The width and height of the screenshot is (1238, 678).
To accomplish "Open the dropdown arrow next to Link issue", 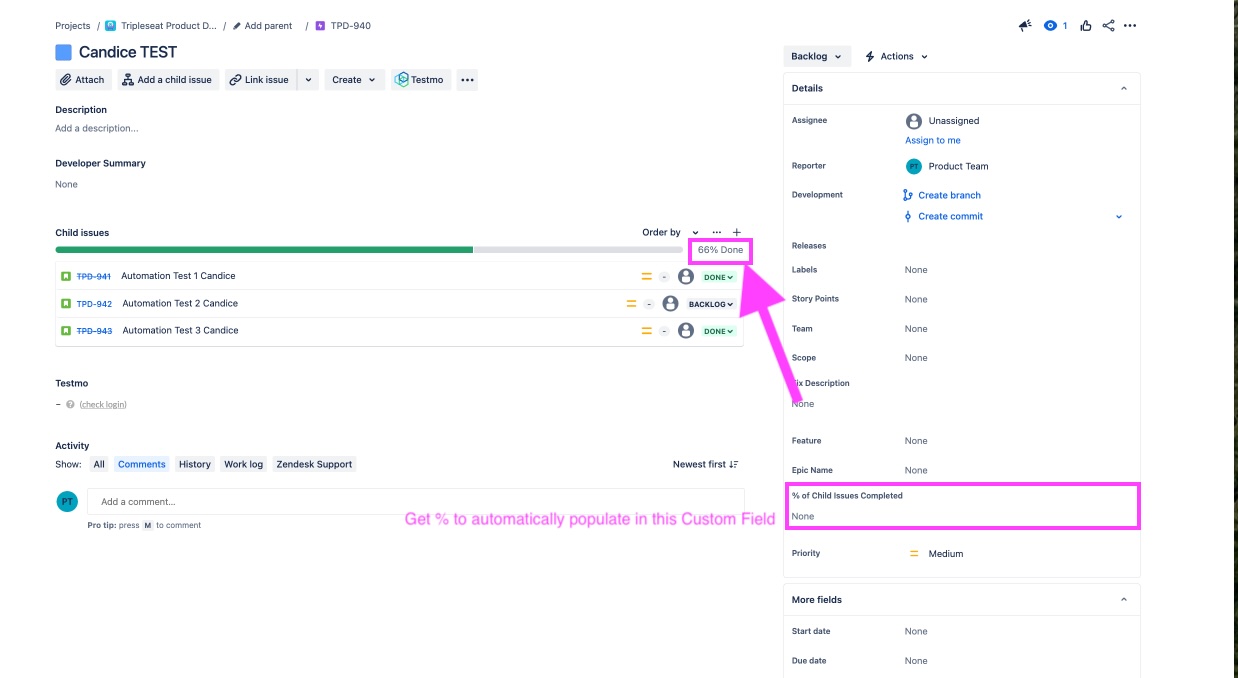I will 308,80.
